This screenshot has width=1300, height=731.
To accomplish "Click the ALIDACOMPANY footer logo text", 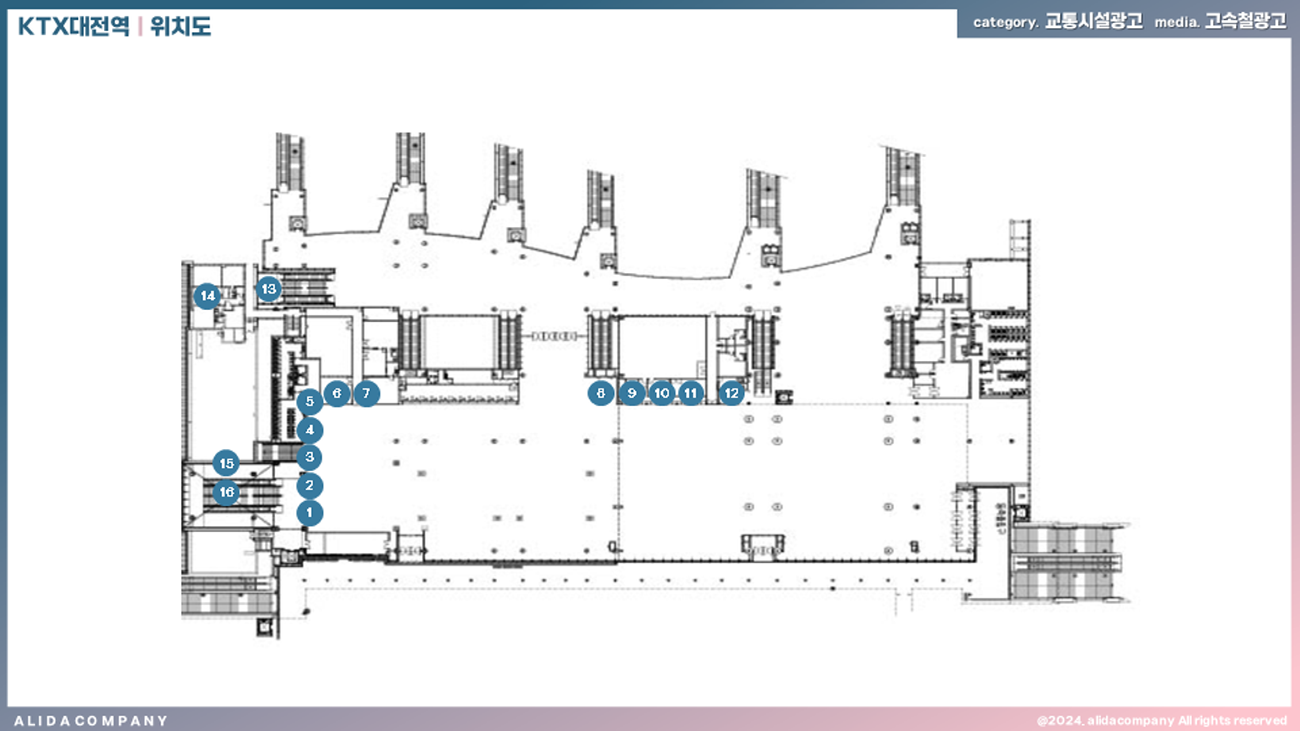I will tap(91, 720).
